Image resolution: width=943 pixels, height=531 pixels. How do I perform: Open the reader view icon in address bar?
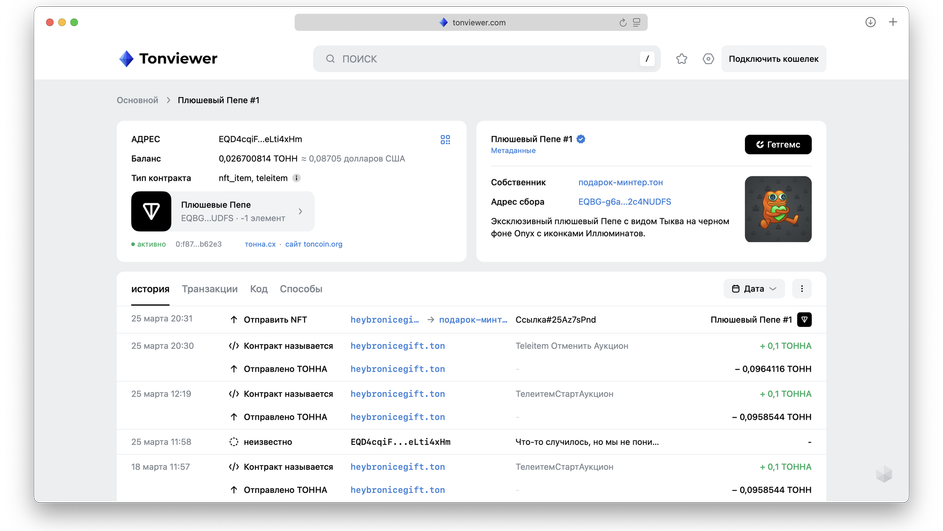point(636,22)
